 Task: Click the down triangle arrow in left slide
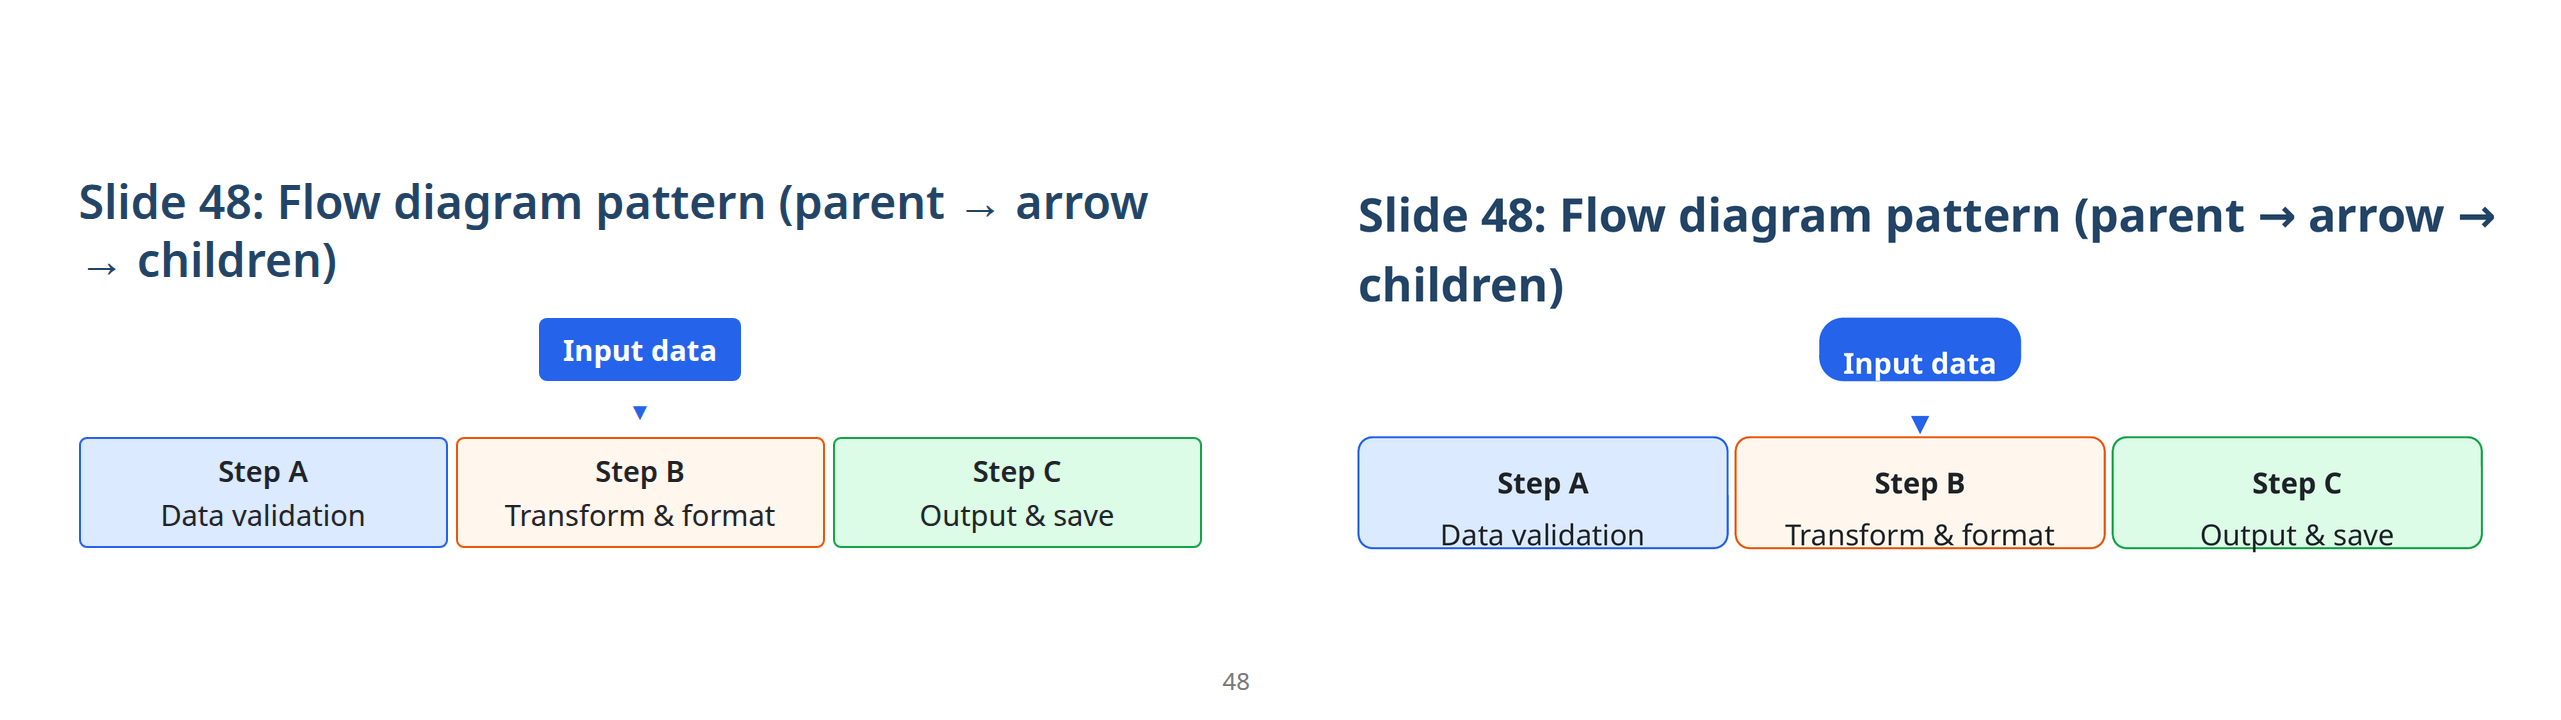[640, 412]
